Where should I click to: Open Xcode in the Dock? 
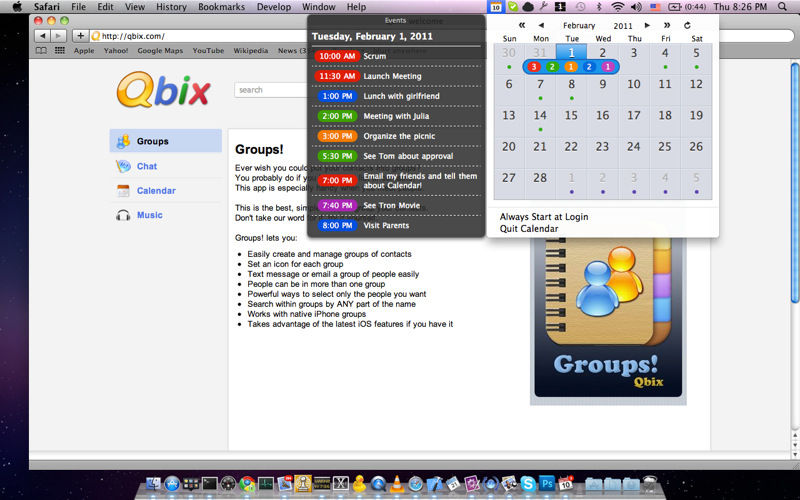click(434, 483)
